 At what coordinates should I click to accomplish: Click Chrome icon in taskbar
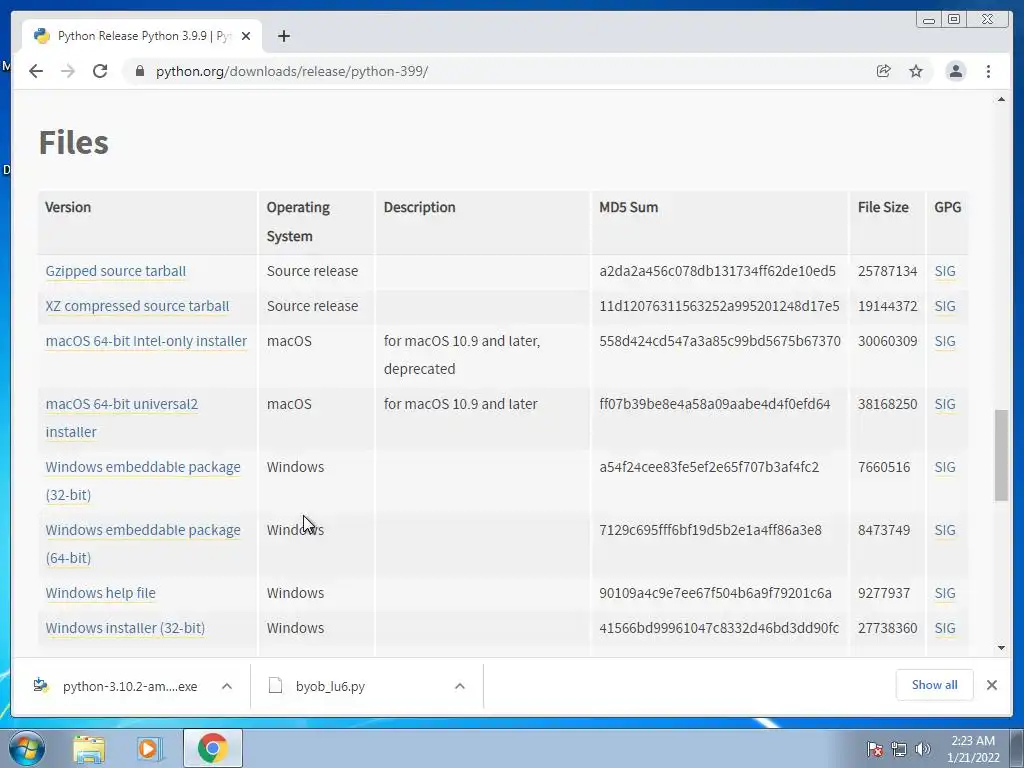(213, 748)
